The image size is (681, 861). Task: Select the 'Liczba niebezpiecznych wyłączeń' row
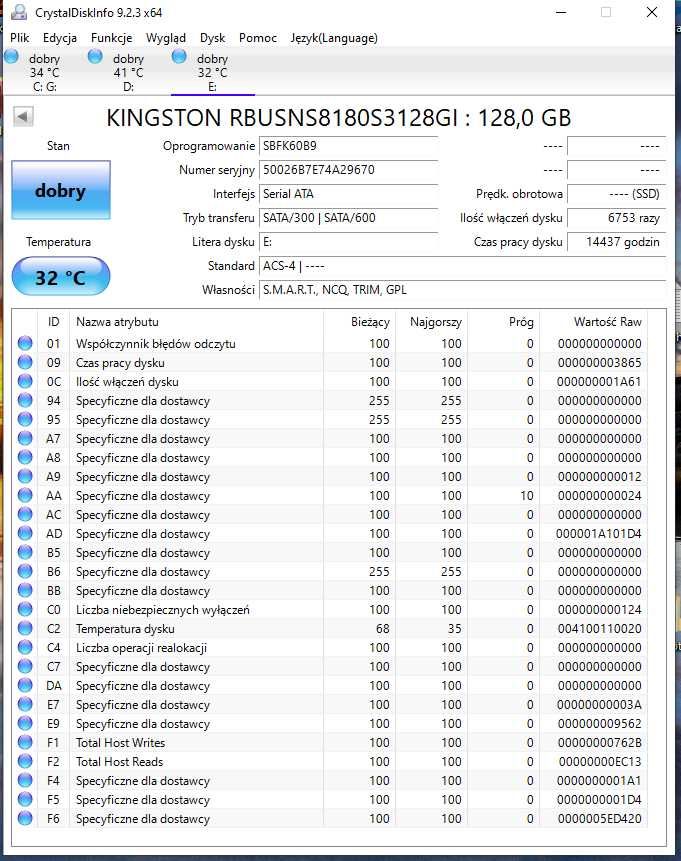click(330, 610)
